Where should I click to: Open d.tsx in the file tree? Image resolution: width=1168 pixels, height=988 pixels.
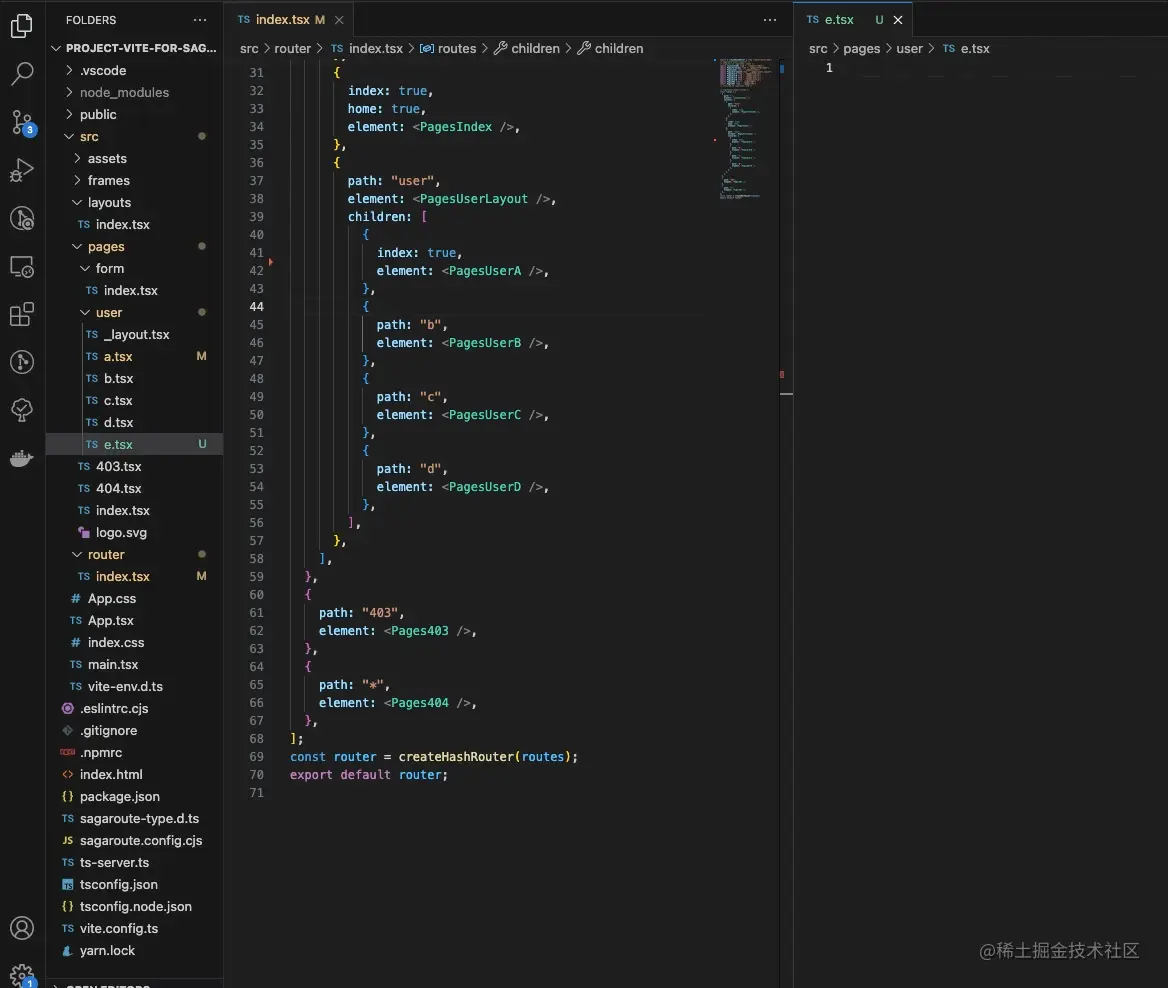pos(136,422)
